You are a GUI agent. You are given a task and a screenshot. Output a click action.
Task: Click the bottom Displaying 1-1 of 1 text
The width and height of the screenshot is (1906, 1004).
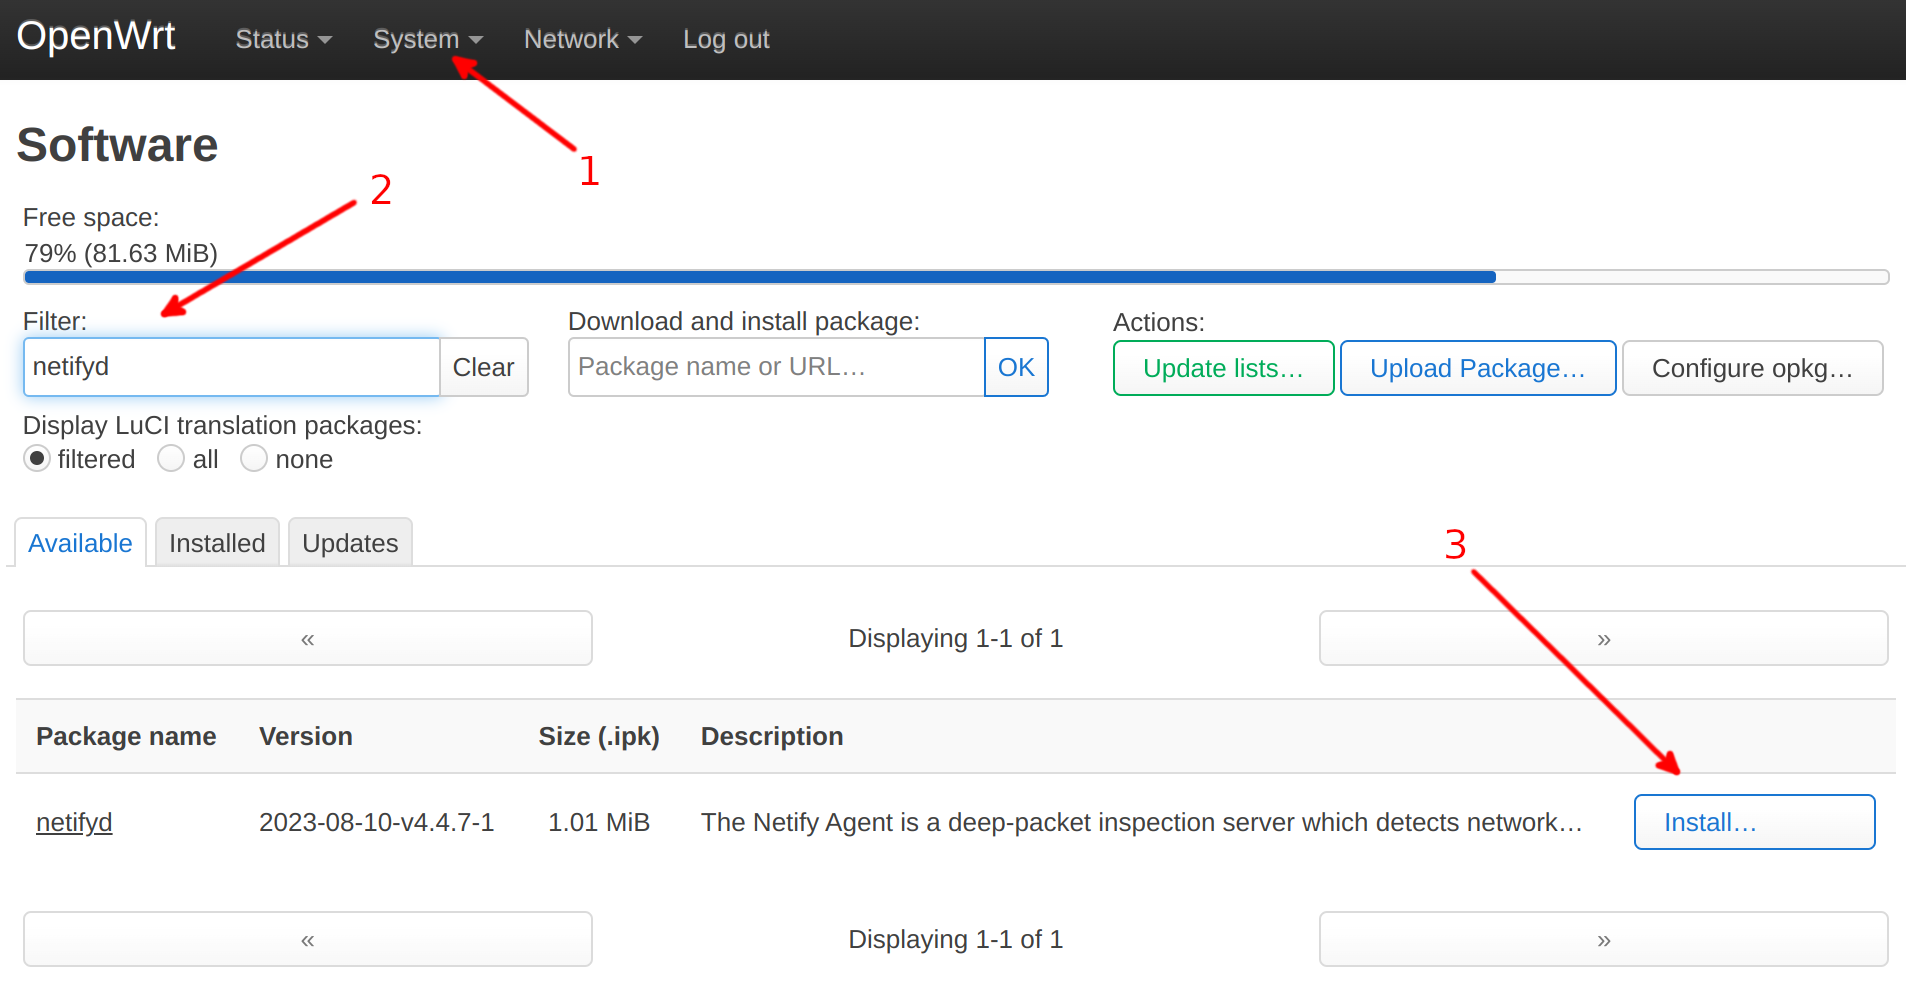956,939
